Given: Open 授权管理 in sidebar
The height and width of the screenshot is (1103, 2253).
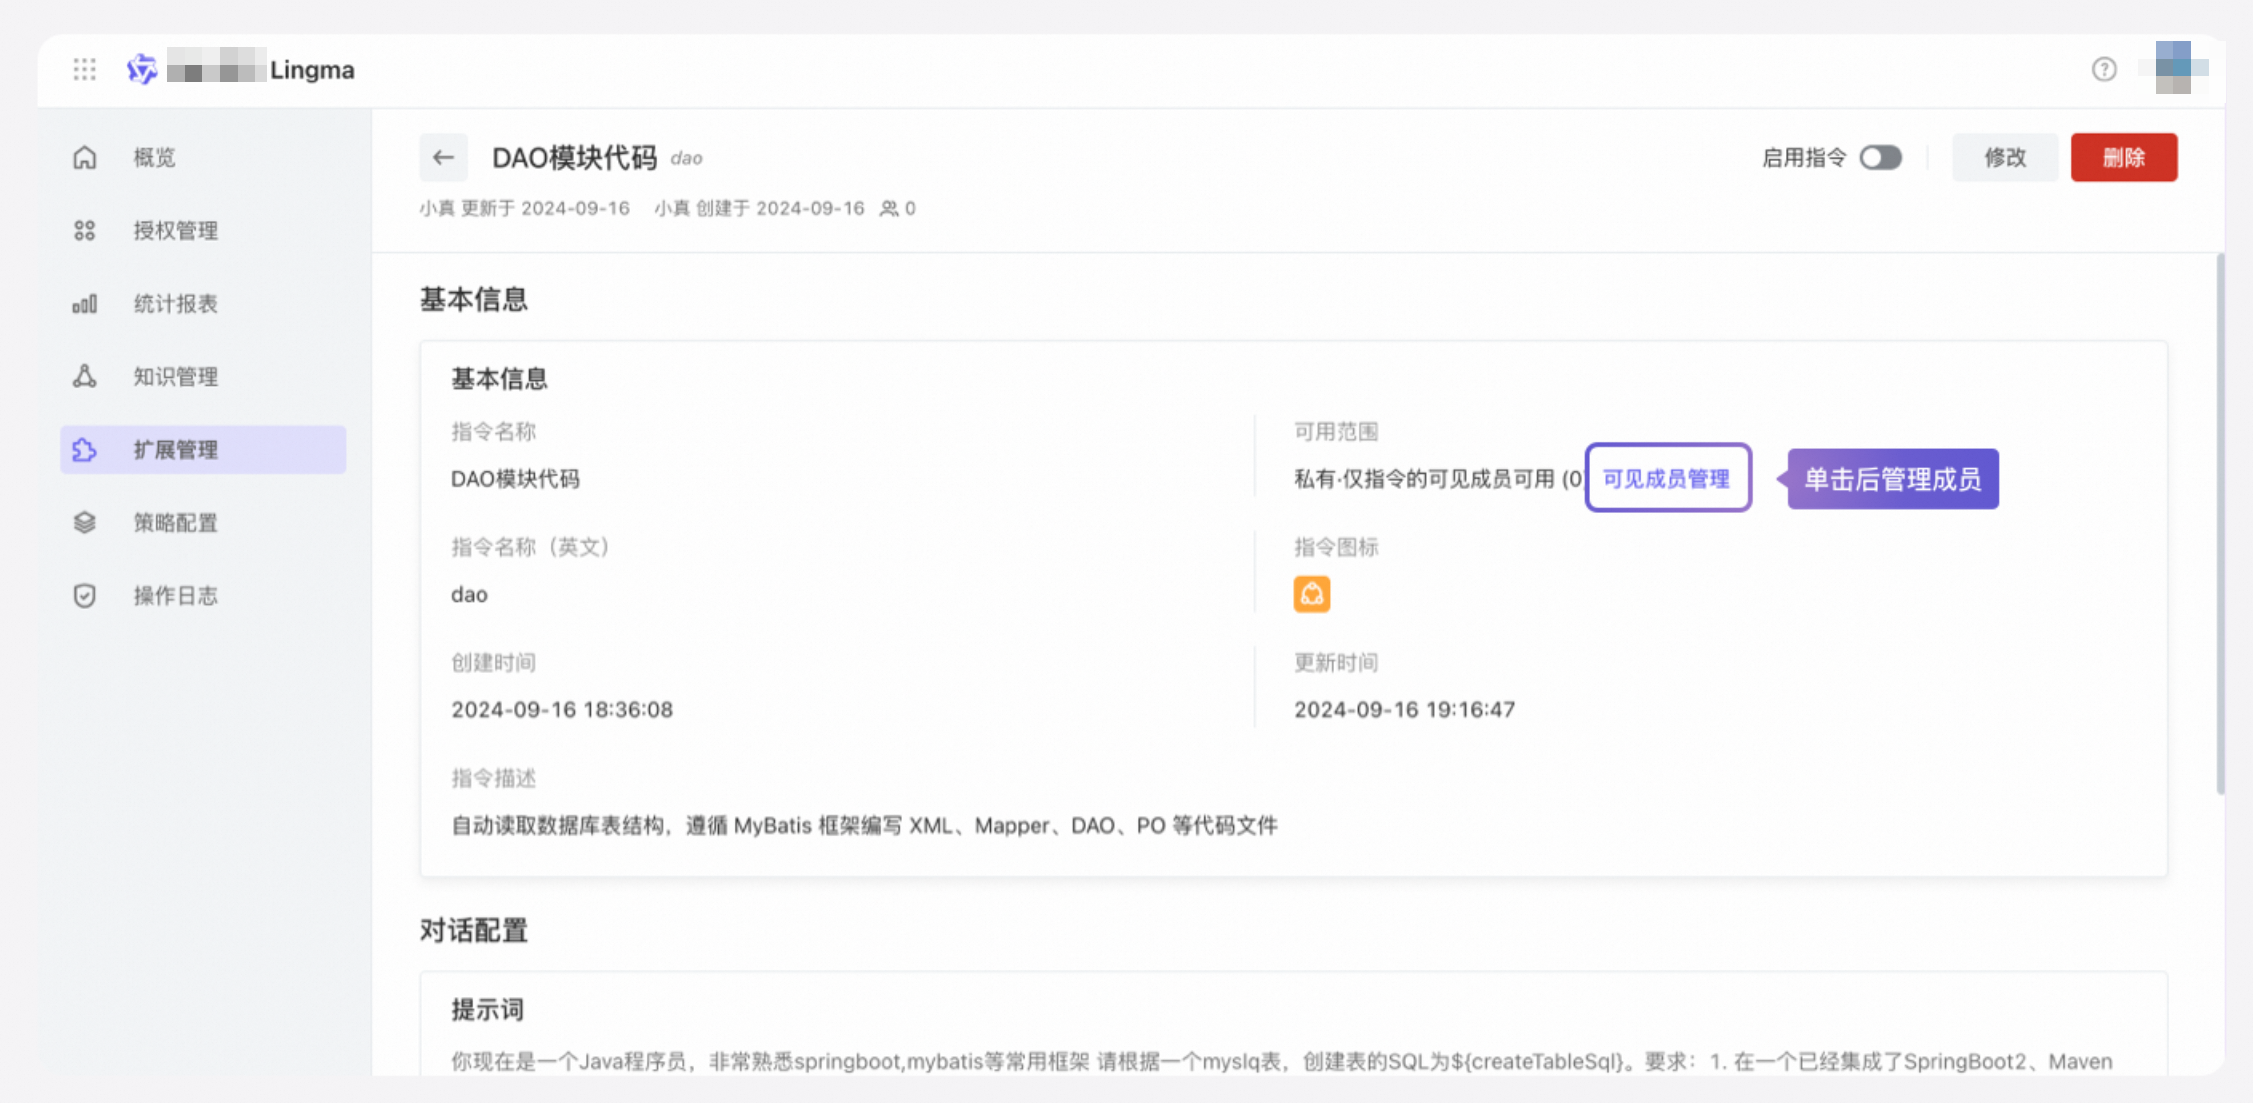Looking at the screenshot, I should [x=176, y=230].
